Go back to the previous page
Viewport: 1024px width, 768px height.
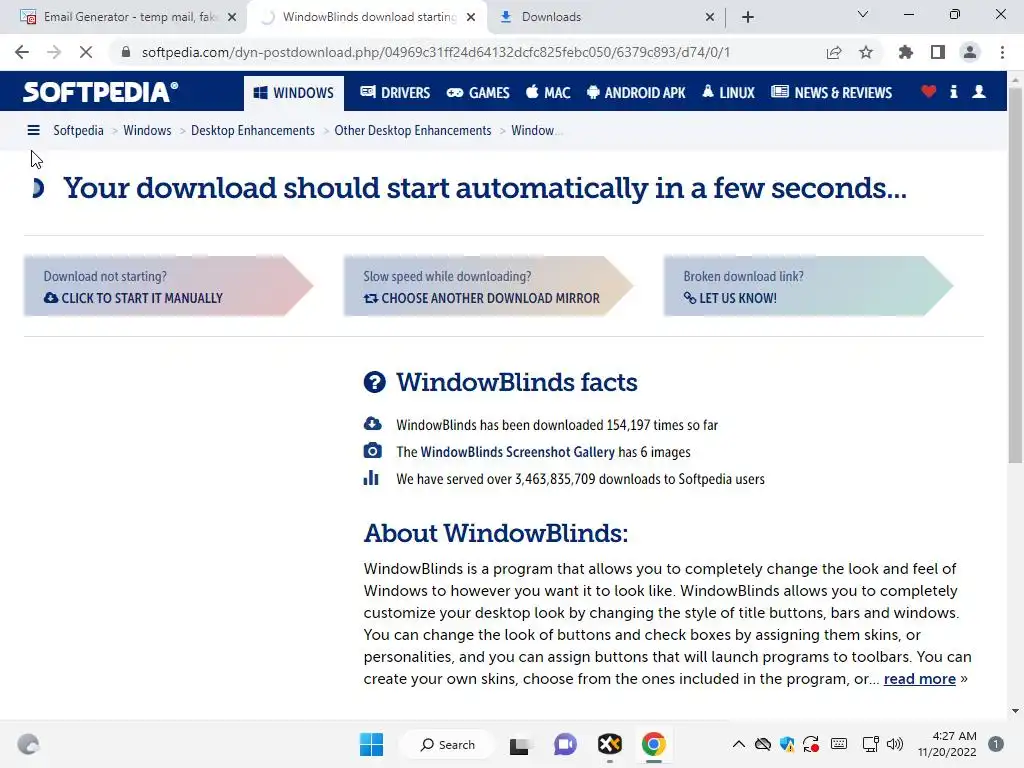(22, 52)
